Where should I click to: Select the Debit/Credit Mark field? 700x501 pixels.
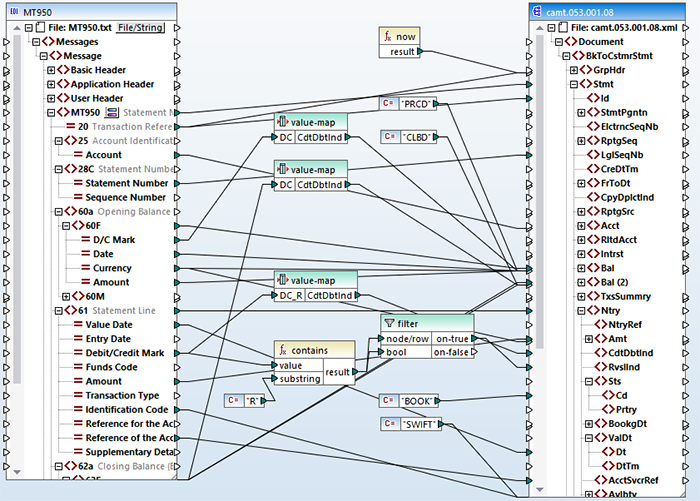click(124, 353)
